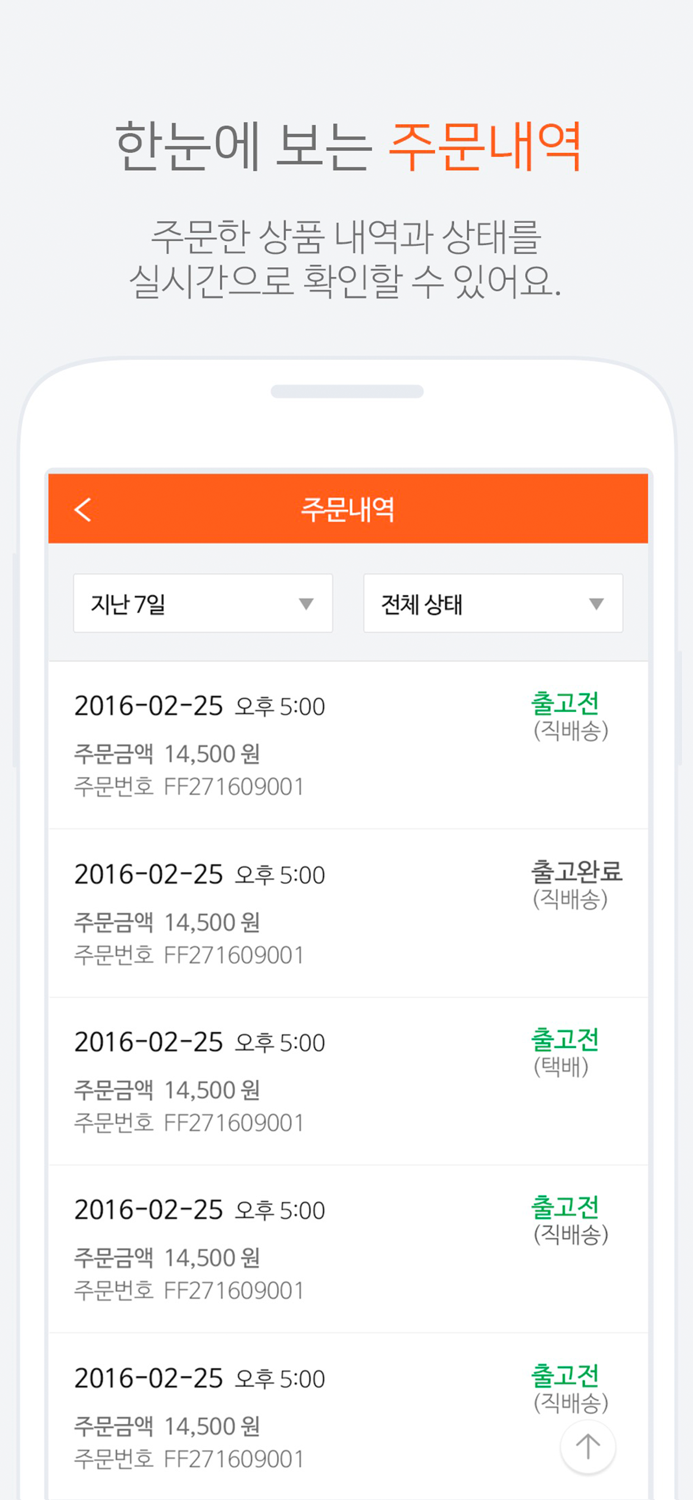Open the 지난 7일 period filter
Viewport: 693px width, 1500px height.
(x=203, y=604)
